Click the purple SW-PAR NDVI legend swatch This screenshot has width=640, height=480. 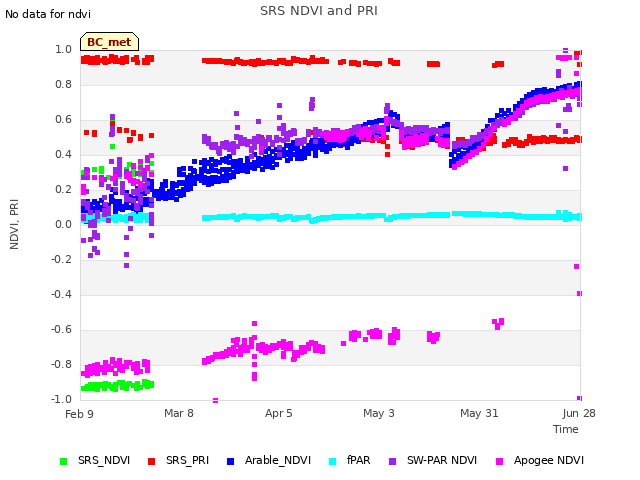pos(392,462)
